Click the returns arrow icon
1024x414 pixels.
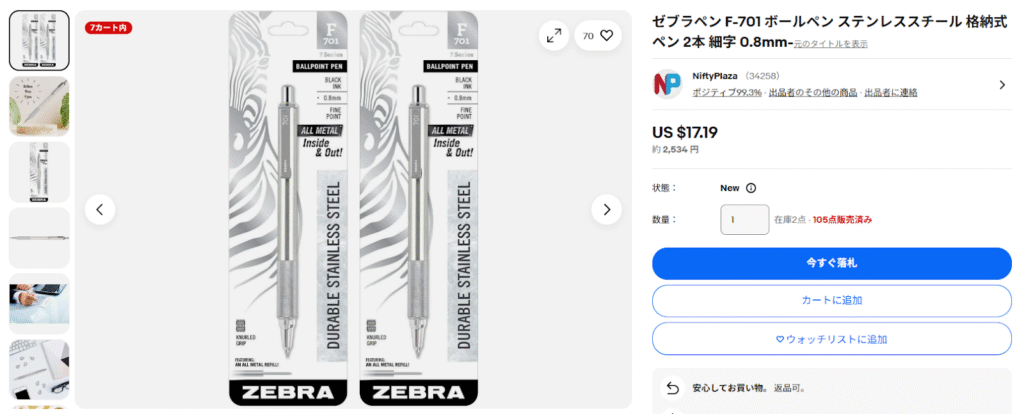673,387
